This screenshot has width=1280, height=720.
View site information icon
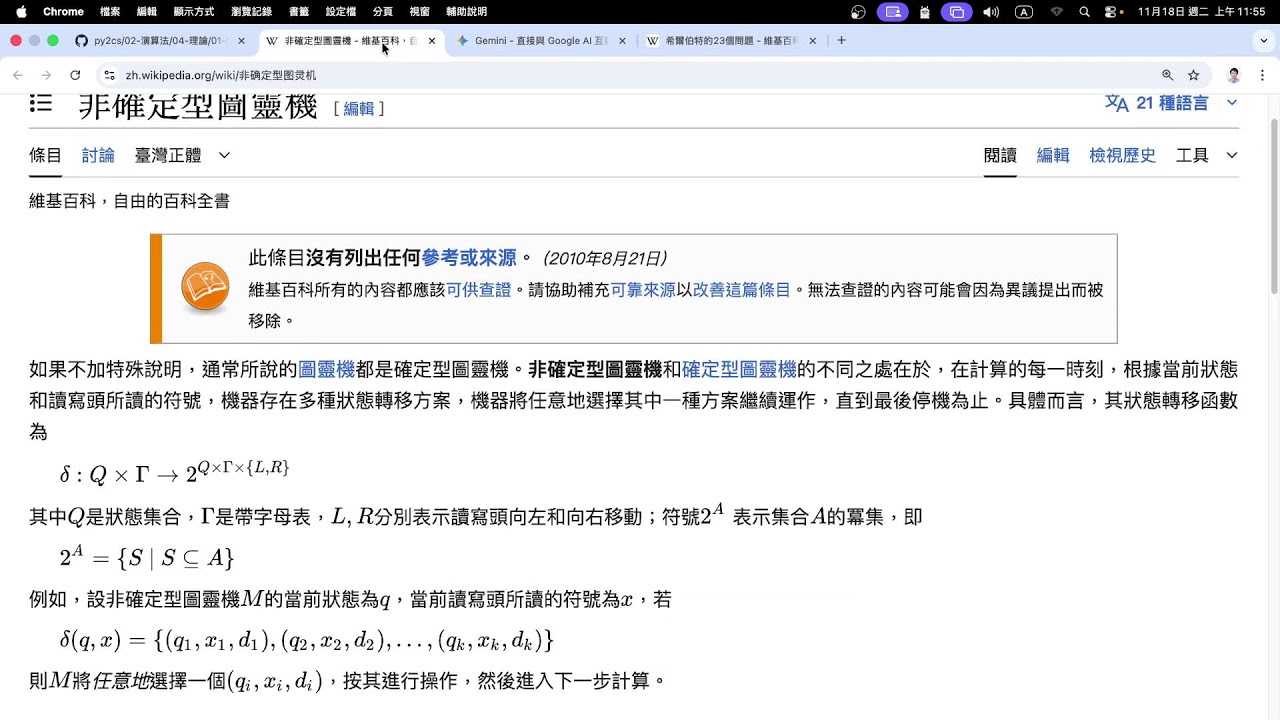click(x=110, y=75)
